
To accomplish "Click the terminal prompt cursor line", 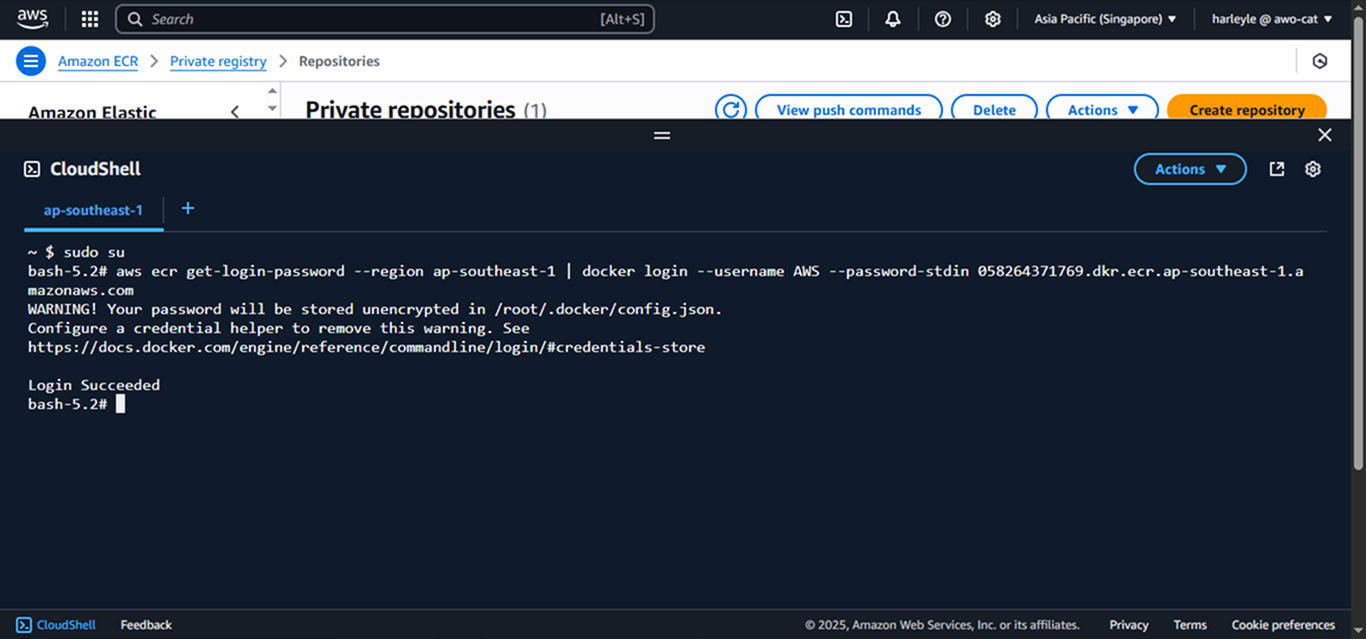I will (x=76, y=404).
